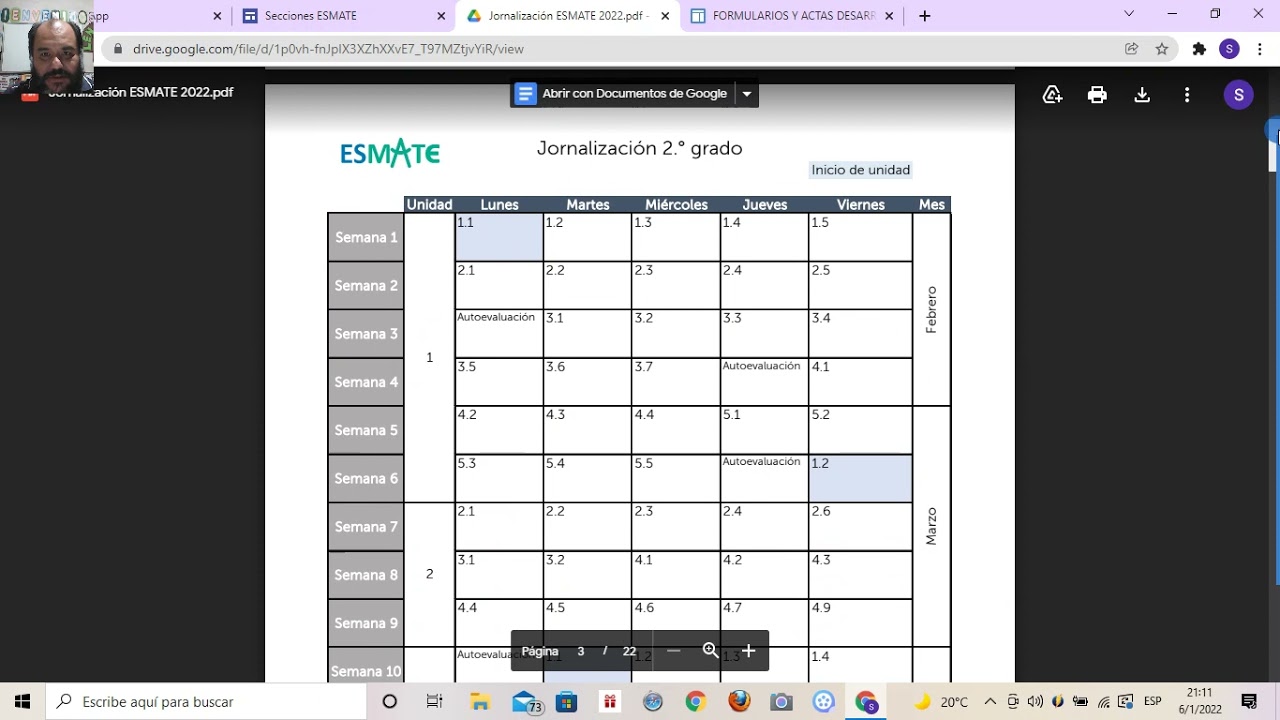Viewport: 1280px width, 720px height.
Task: Click the 'Miércoles' column header
Action: coord(676,205)
